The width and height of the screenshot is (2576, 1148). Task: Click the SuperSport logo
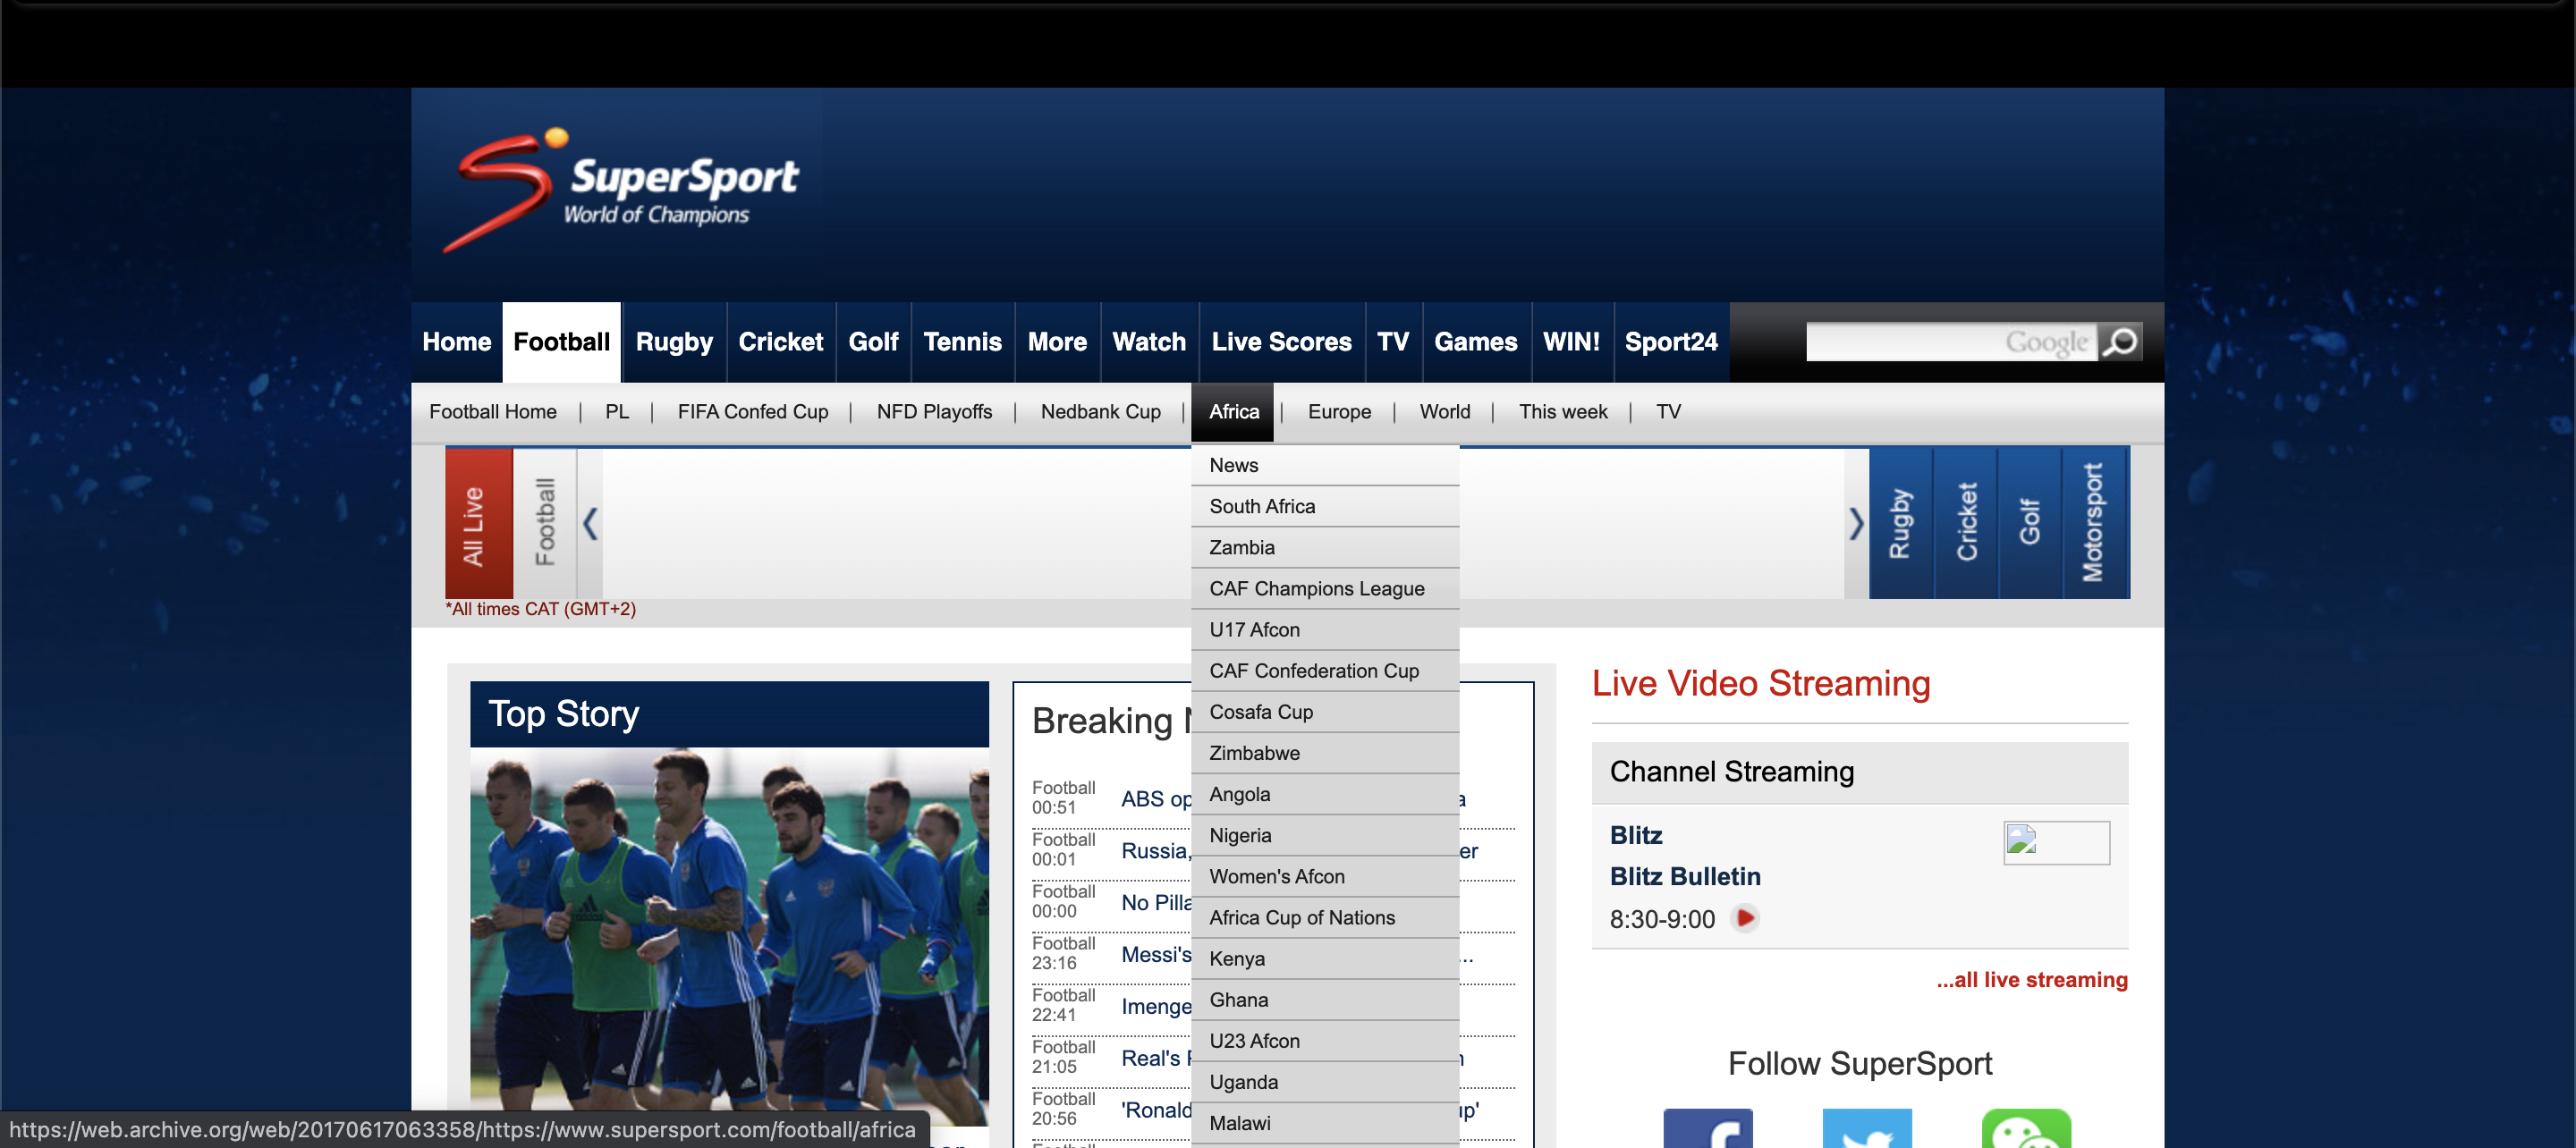[620, 190]
